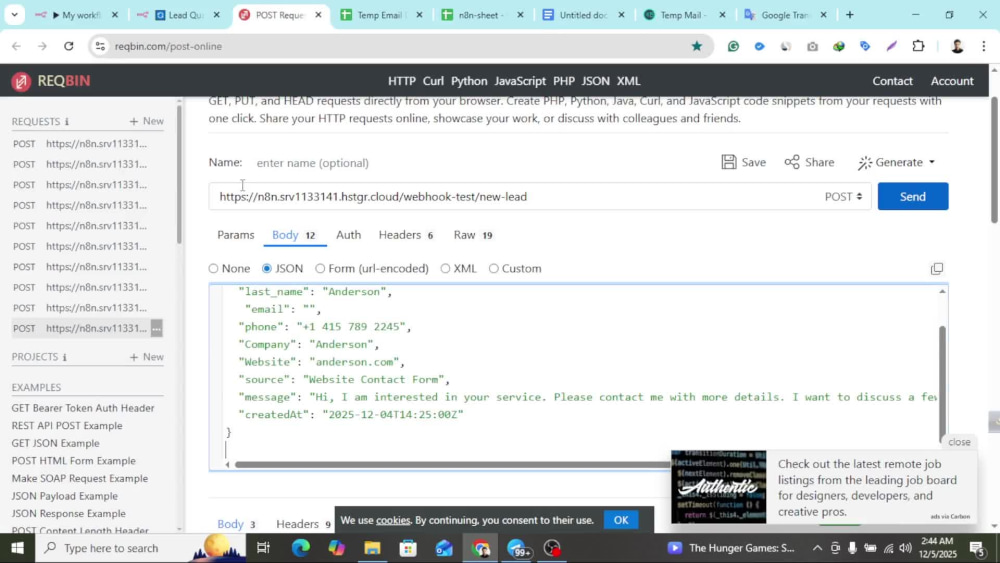The height and width of the screenshot is (563, 1000).
Task: Show hidden system tray icons
Action: (x=817, y=548)
